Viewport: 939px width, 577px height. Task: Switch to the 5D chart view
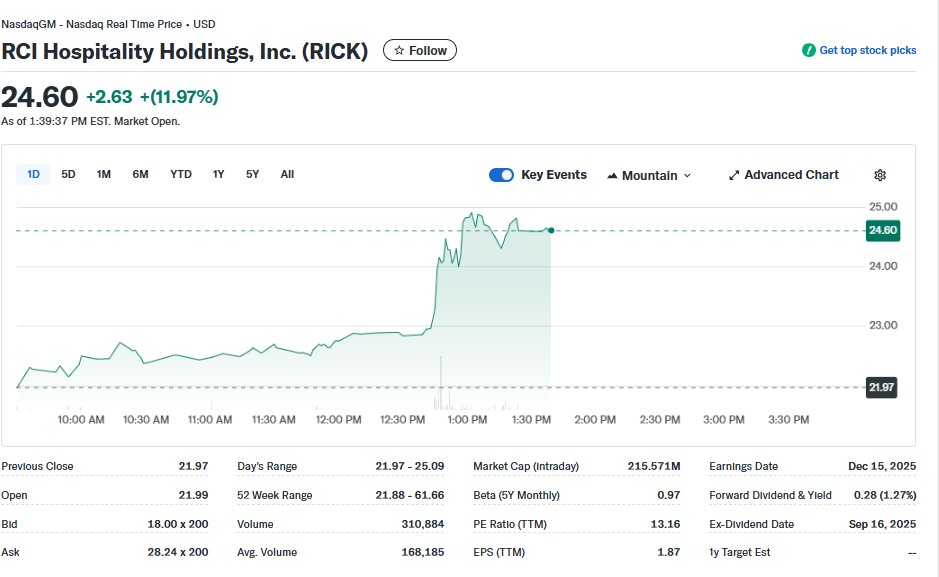click(68, 174)
